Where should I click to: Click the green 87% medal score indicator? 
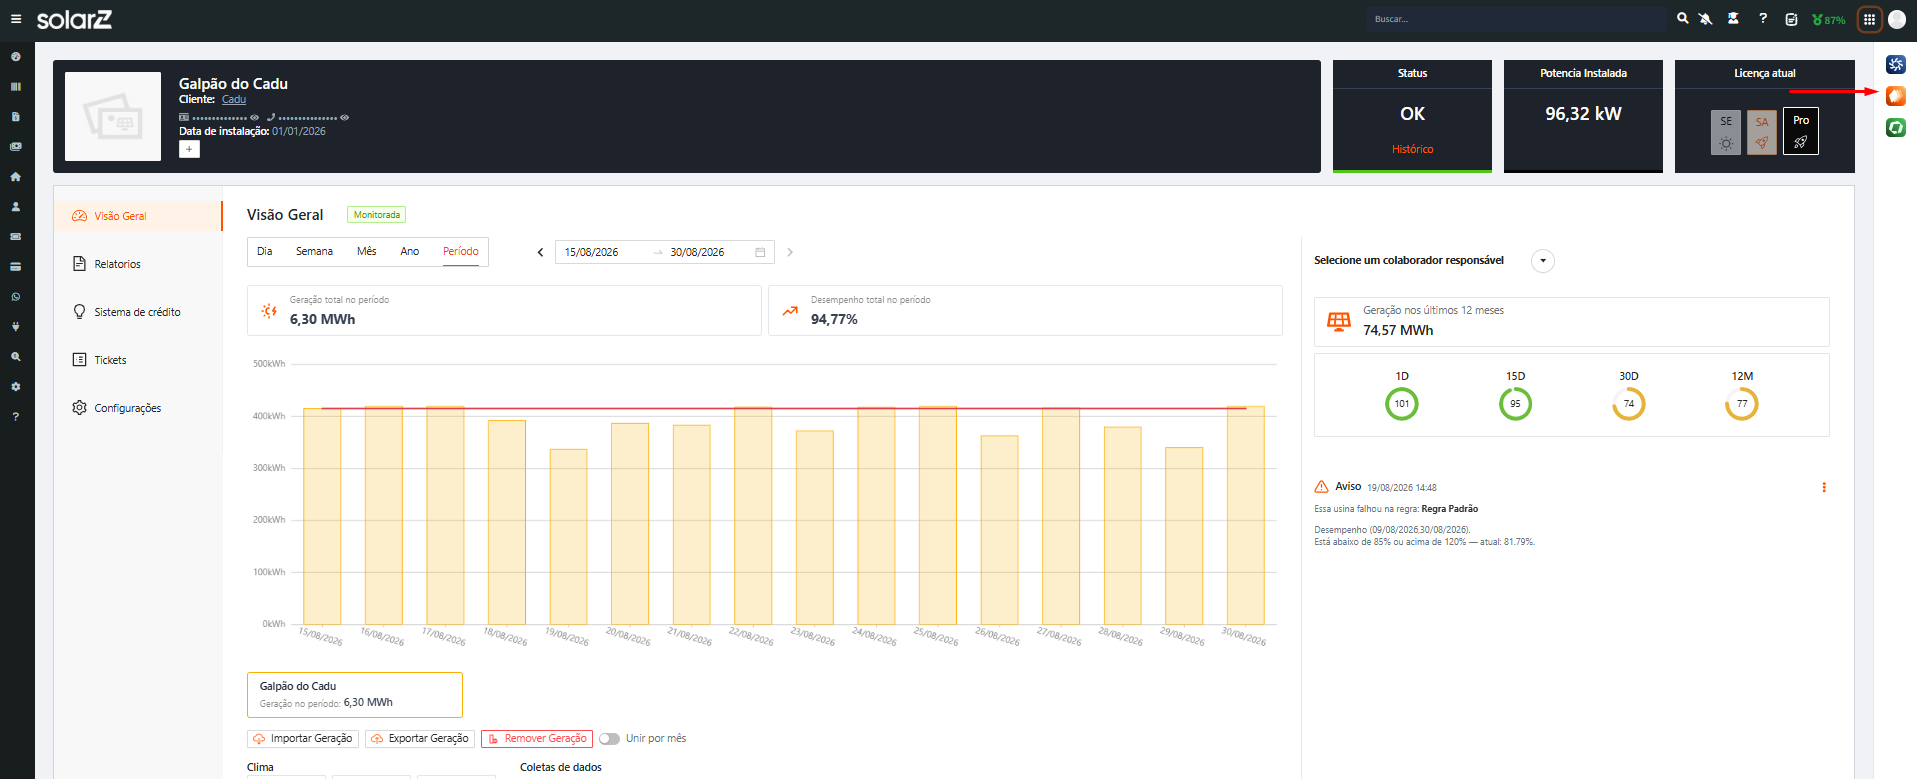1828,19
